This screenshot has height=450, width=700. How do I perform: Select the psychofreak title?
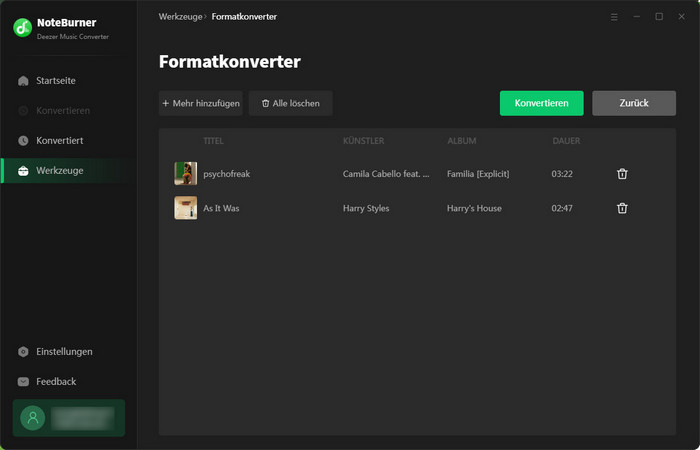click(x=226, y=174)
